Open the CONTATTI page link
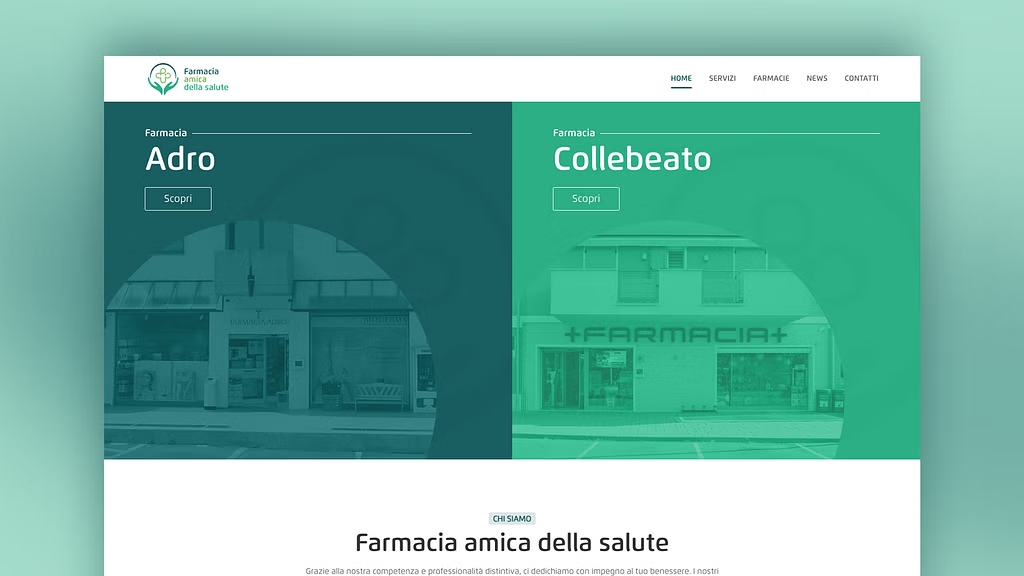 tap(861, 78)
